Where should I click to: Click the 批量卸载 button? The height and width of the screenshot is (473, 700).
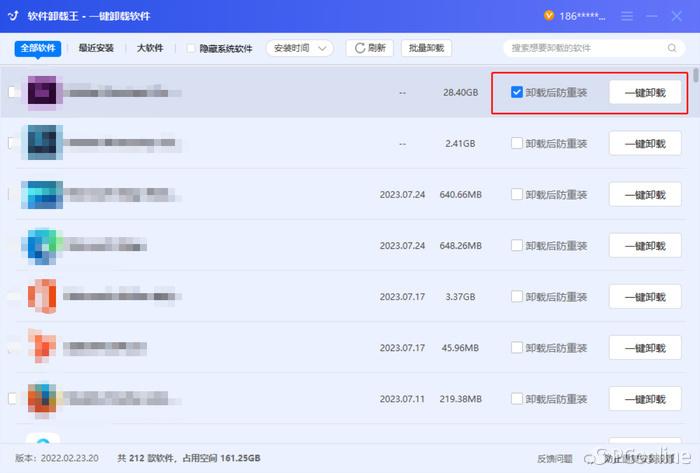426,48
